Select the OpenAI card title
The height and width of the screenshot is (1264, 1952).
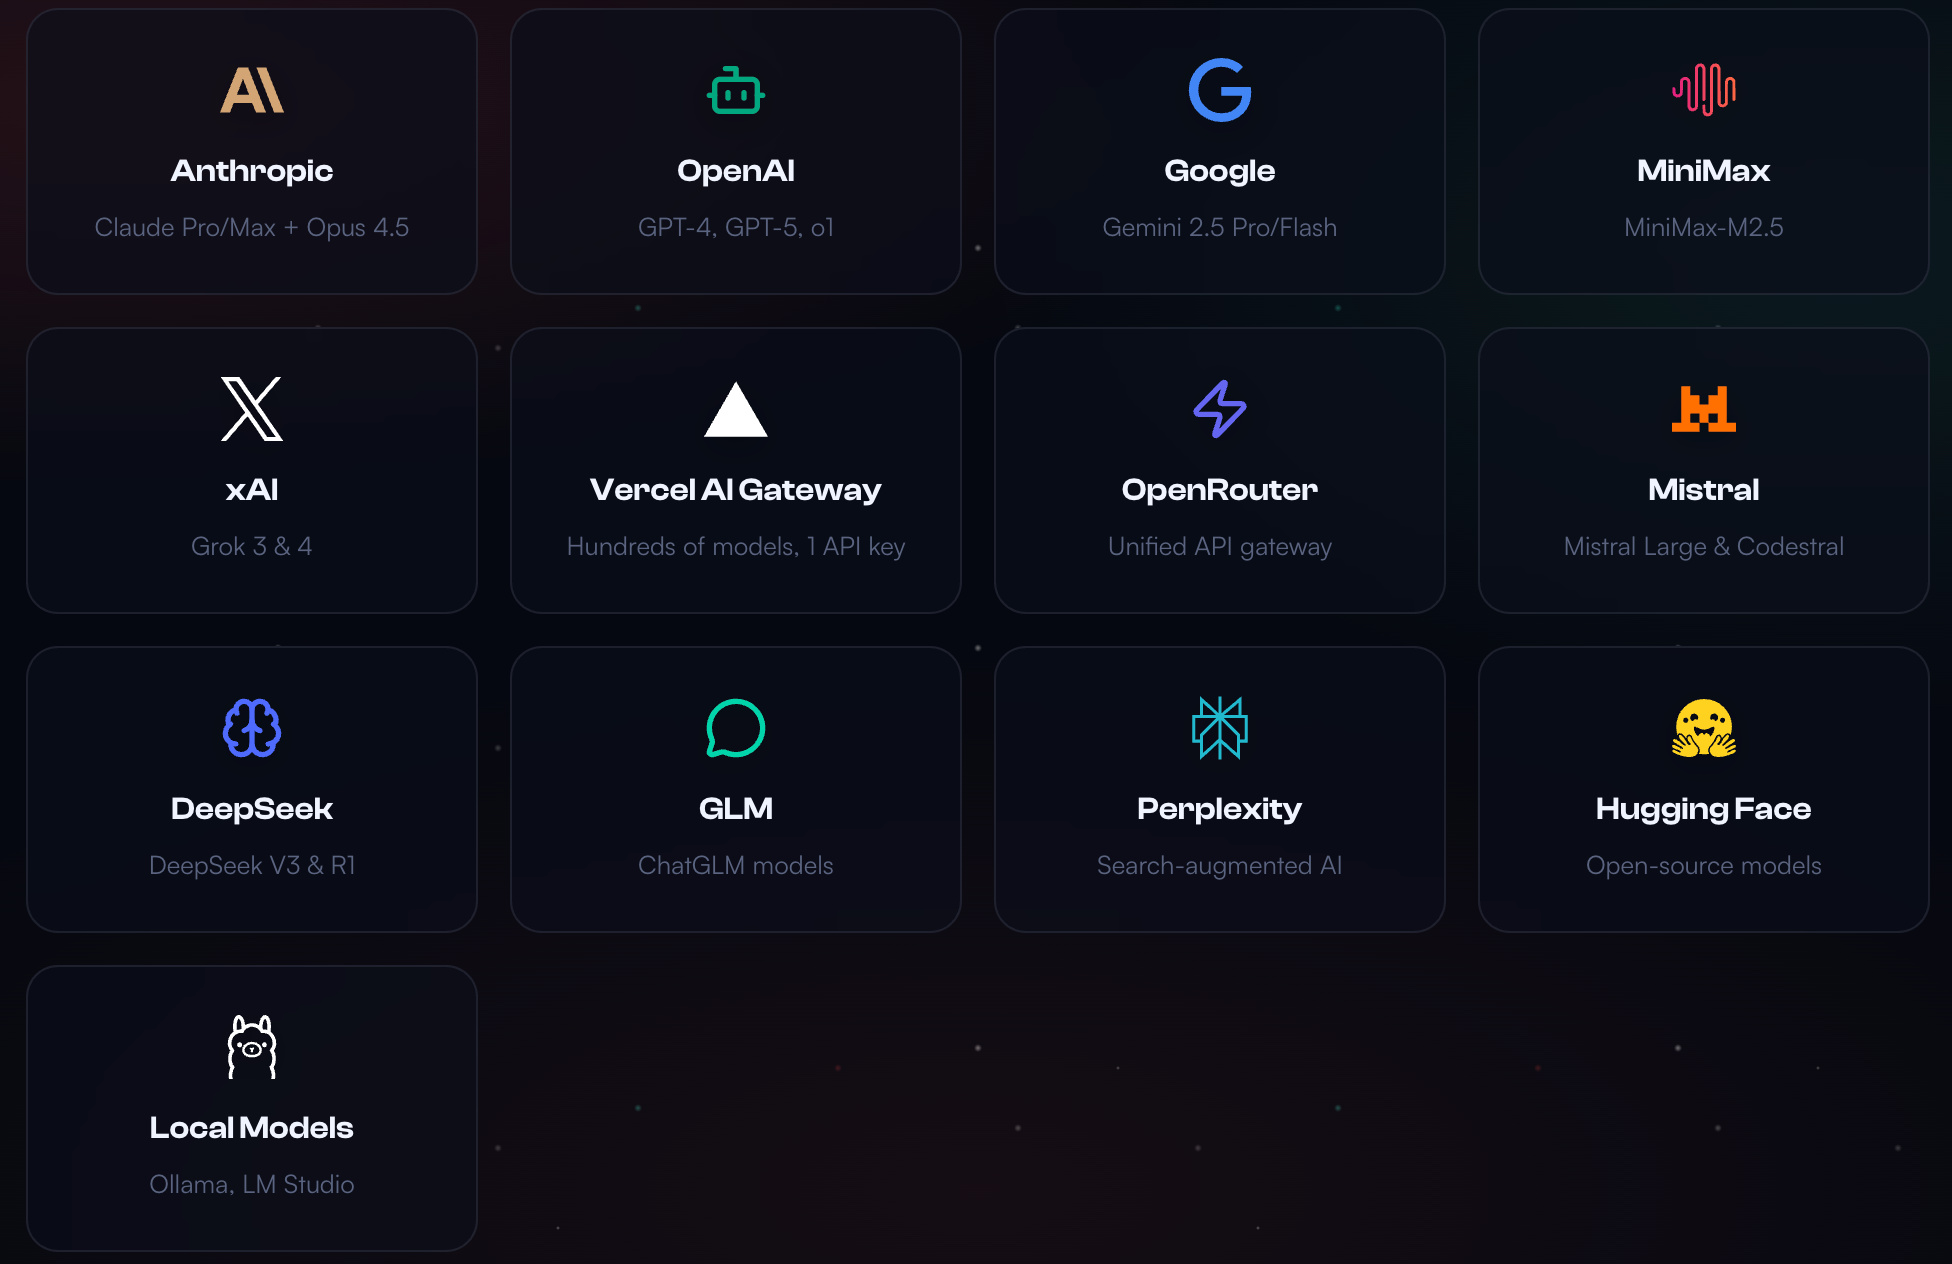[736, 171]
